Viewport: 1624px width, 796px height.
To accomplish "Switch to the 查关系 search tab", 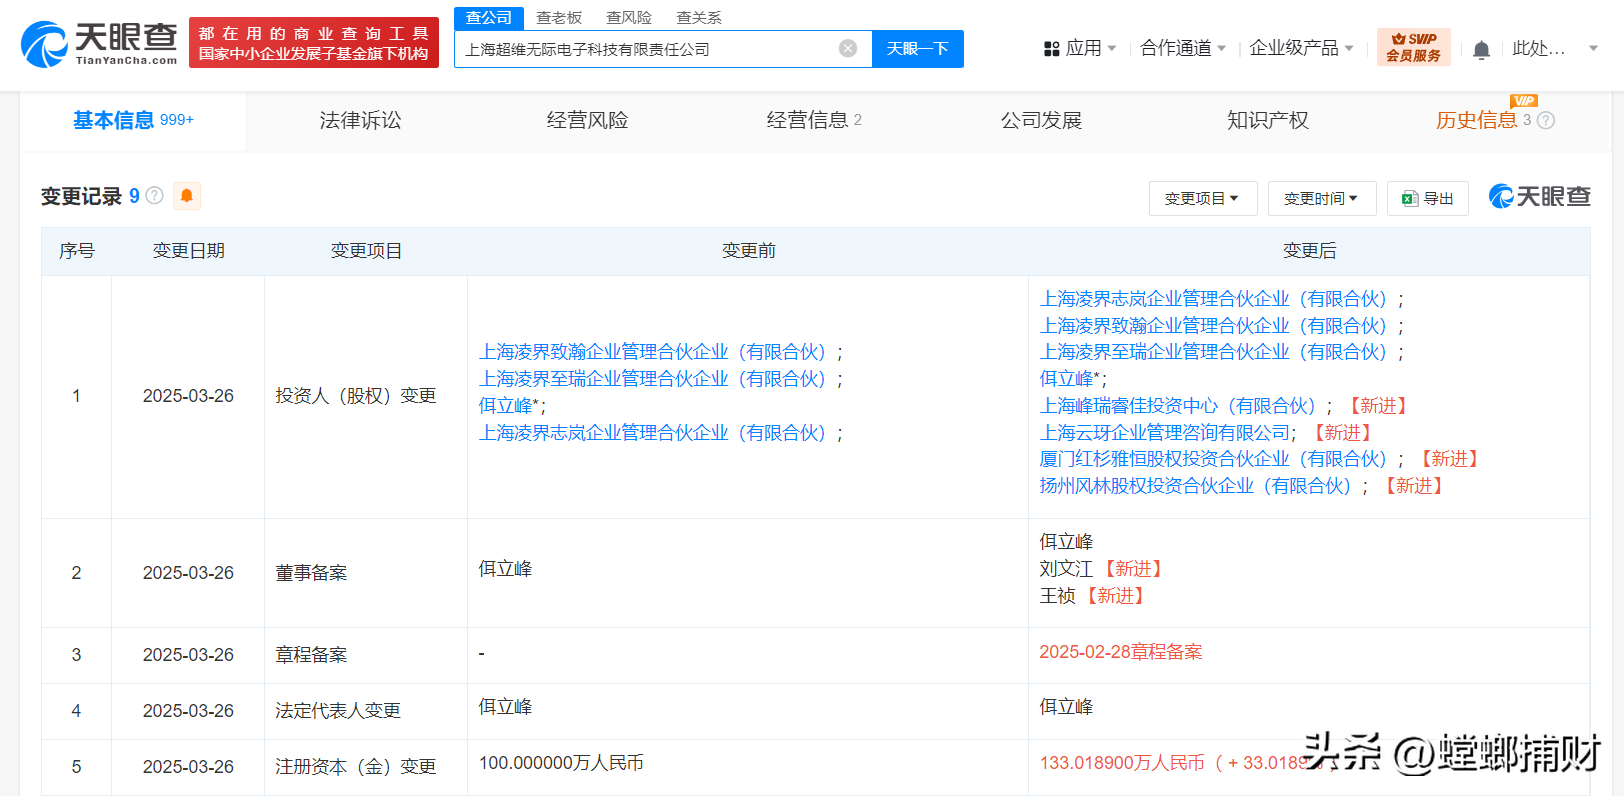I will pos(699,18).
